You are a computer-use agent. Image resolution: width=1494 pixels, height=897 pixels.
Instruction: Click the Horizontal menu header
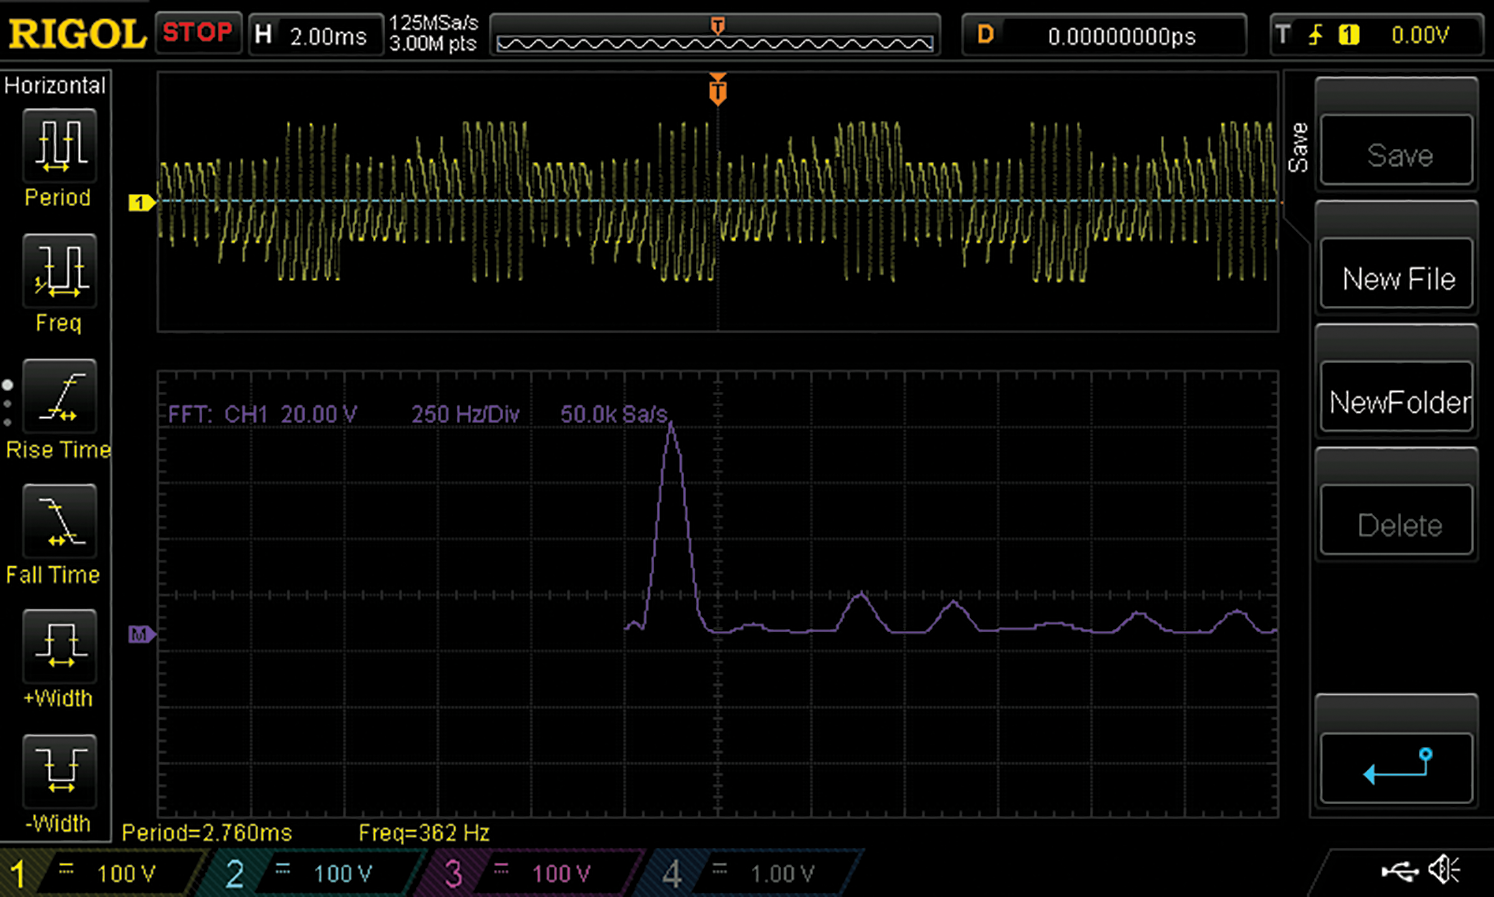(55, 85)
